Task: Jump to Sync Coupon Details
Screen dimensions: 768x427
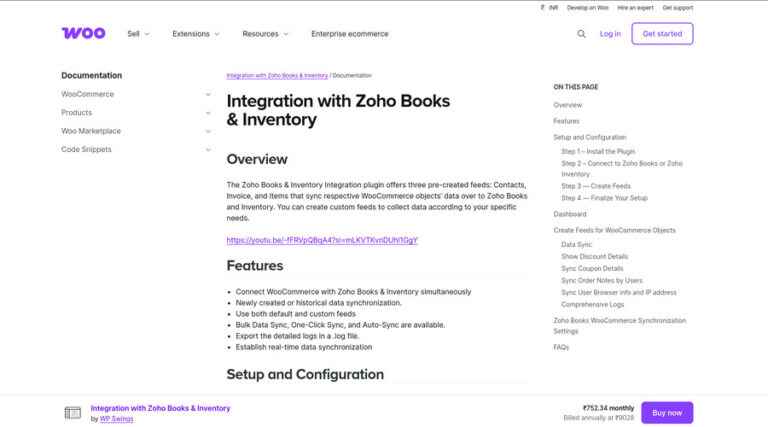Action: 592,268
